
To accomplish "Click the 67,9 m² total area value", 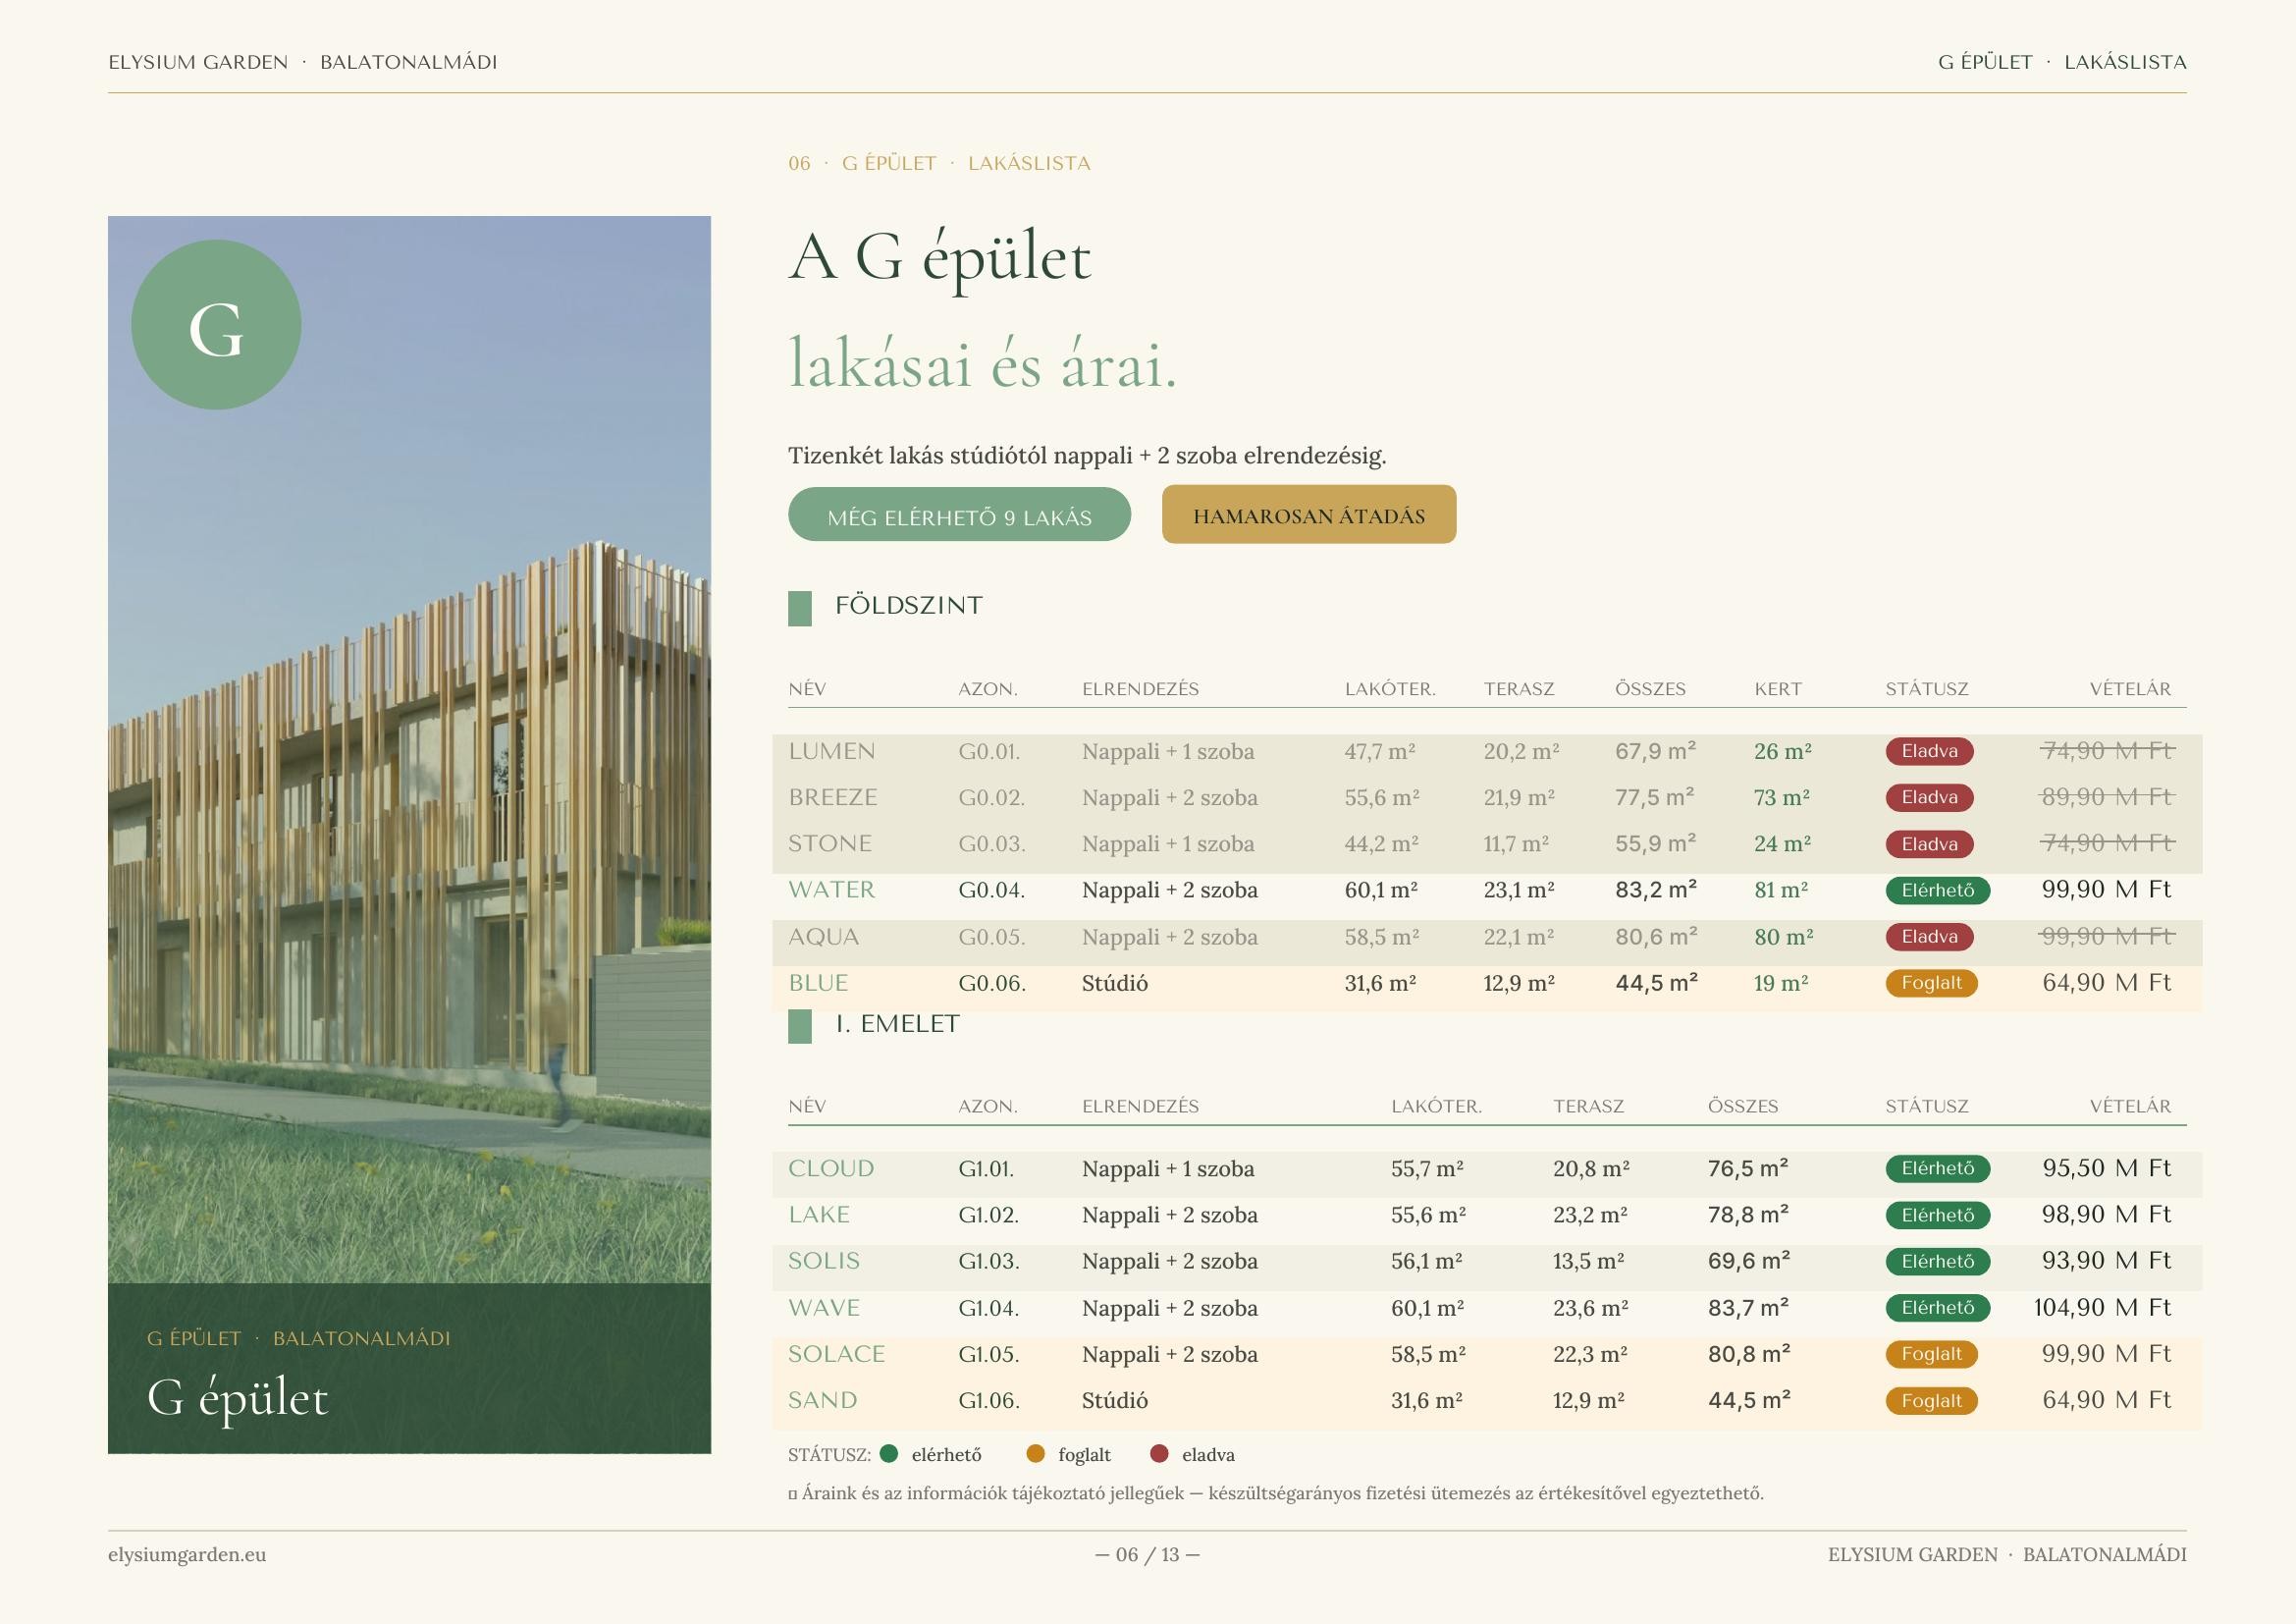I will 1655,750.
